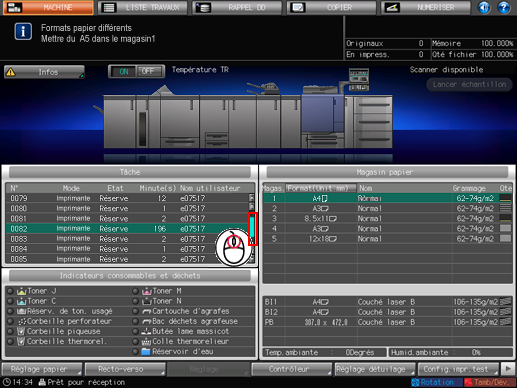517x388 pixels.
Task: Click Bac déchets agrafeuse icon
Action: coord(147,321)
